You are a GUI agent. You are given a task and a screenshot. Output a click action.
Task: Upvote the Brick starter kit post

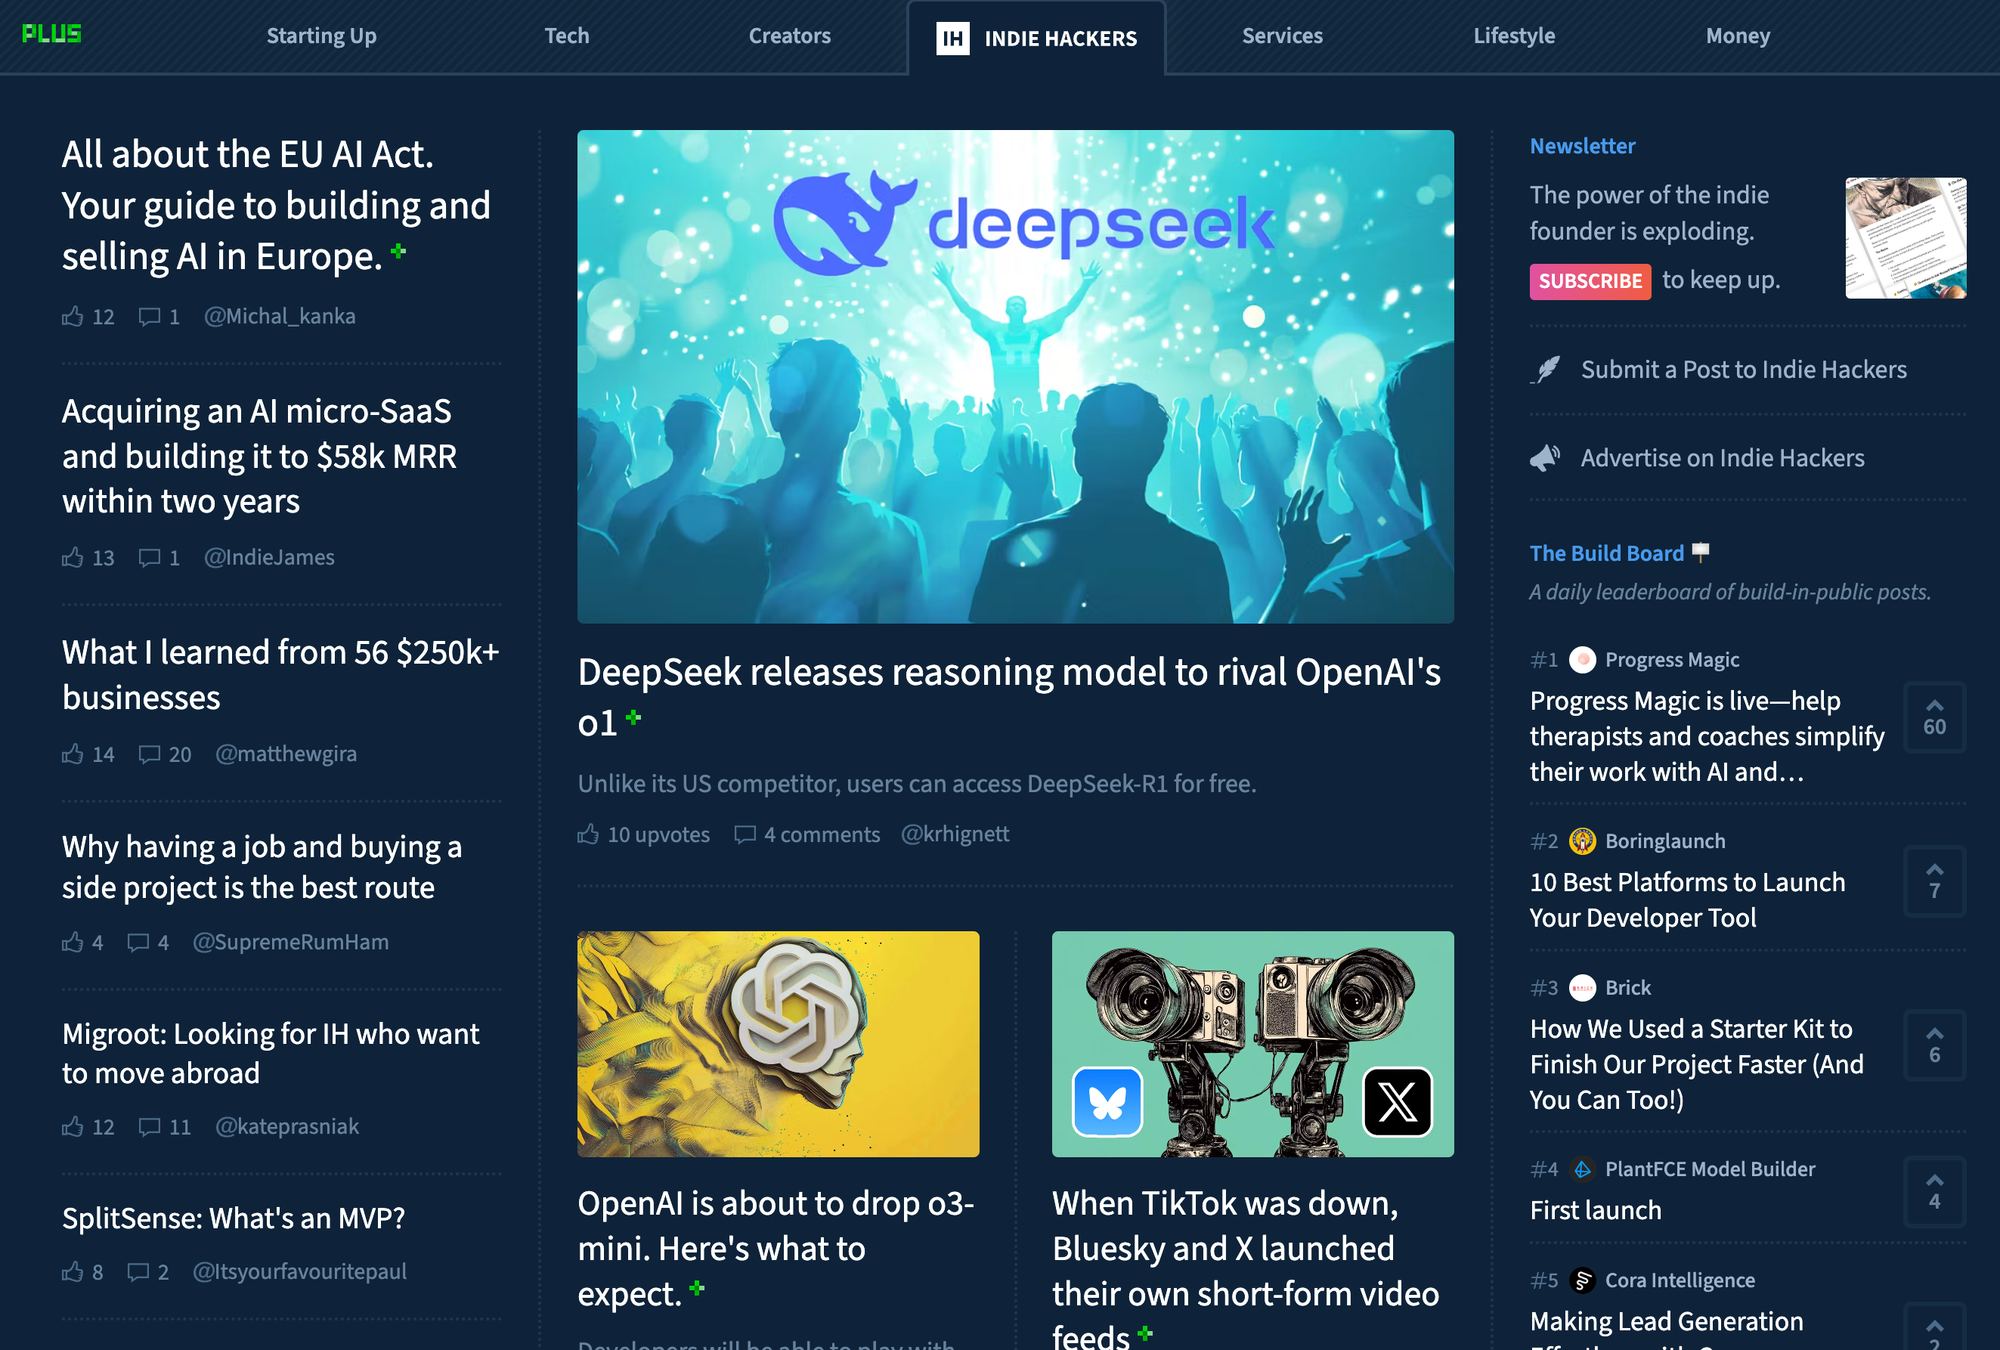(x=1934, y=1045)
